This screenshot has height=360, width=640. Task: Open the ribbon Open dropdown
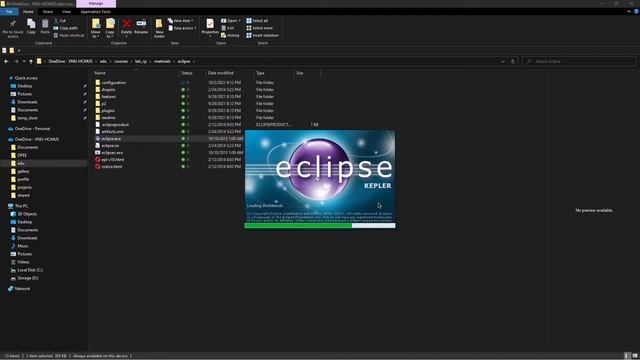click(231, 20)
